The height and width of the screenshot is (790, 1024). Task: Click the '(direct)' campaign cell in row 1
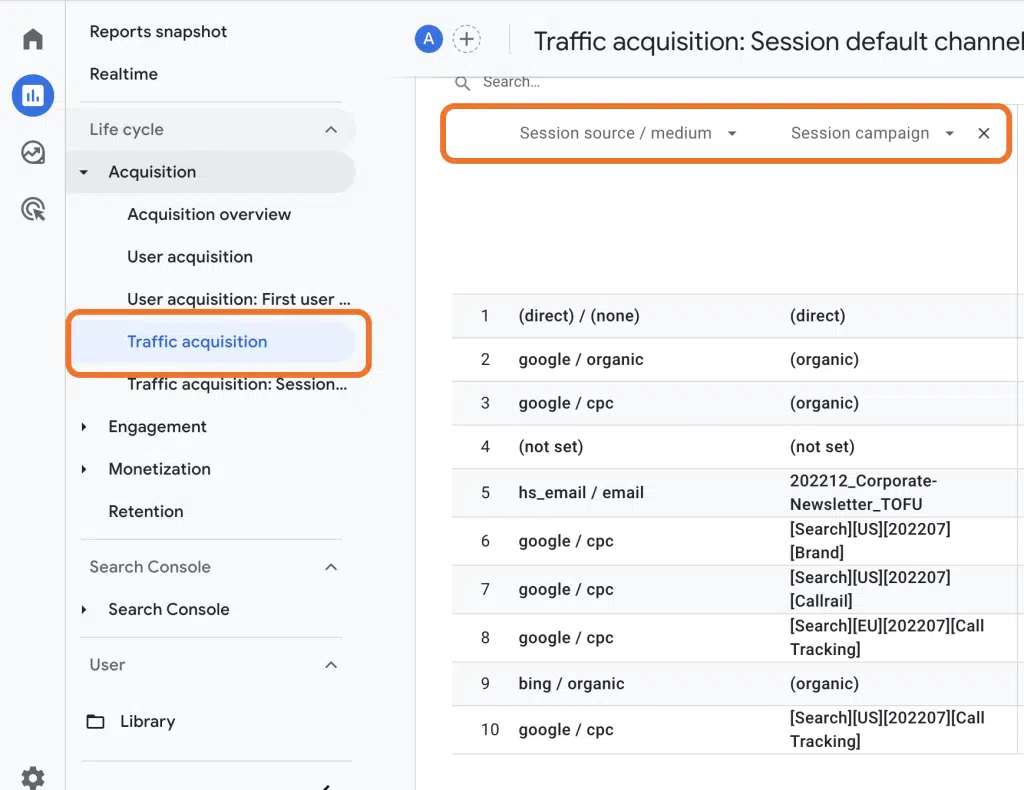pyautogui.click(x=817, y=316)
